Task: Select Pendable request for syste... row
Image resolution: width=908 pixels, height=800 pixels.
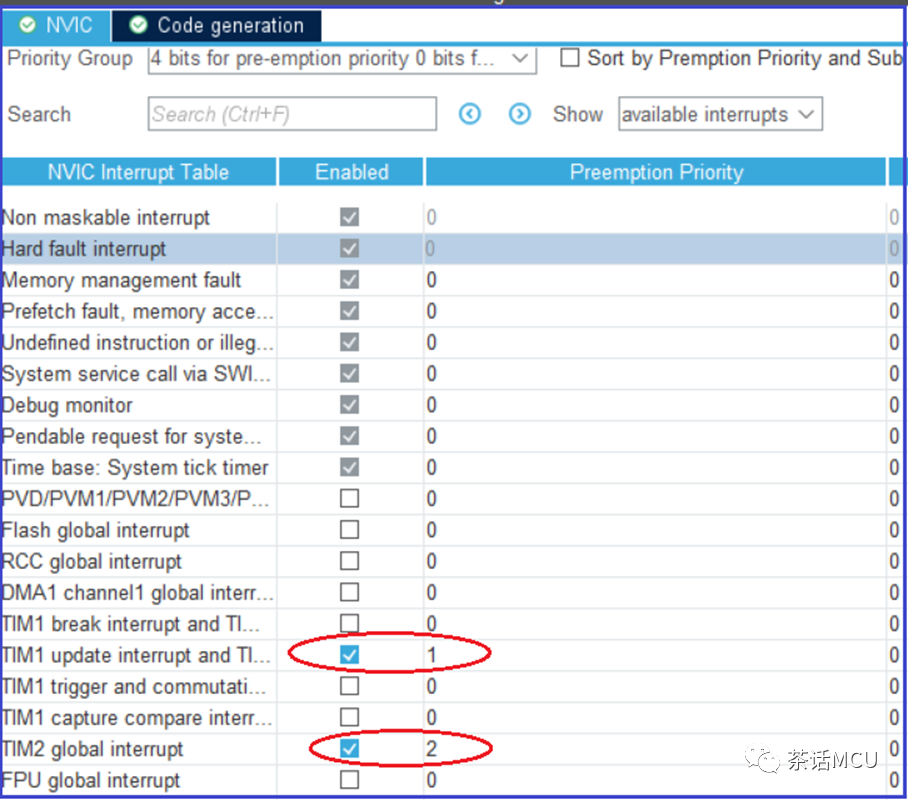Action: click(x=452, y=437)
